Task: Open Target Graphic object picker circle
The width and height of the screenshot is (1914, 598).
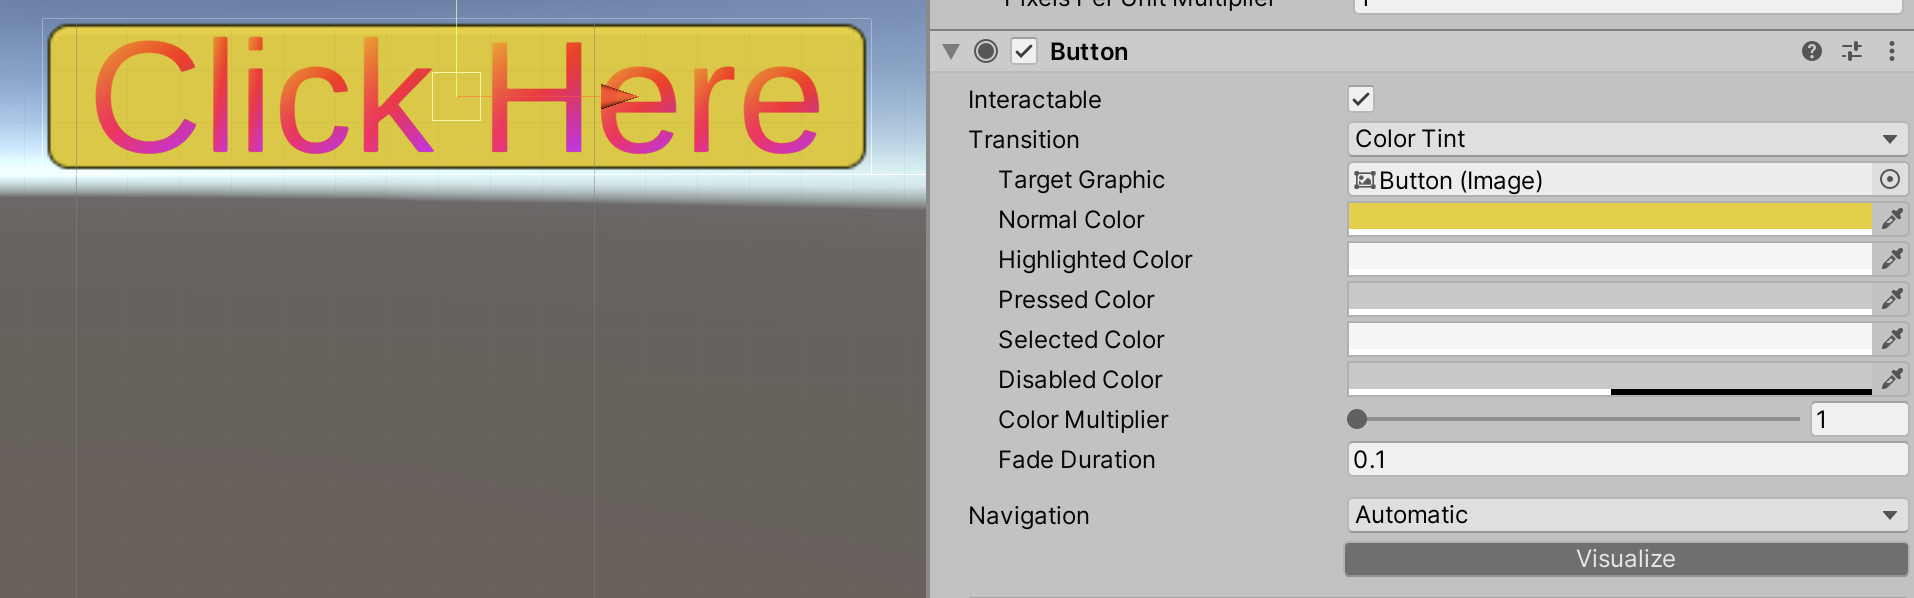Action: tap(1890, 179)
